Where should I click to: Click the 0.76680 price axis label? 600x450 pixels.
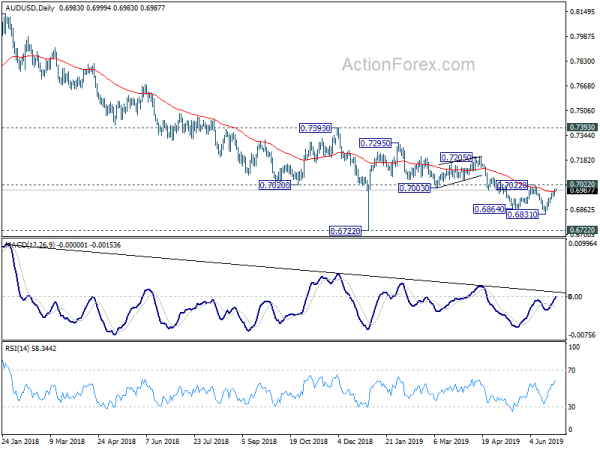tap(582, 86)
